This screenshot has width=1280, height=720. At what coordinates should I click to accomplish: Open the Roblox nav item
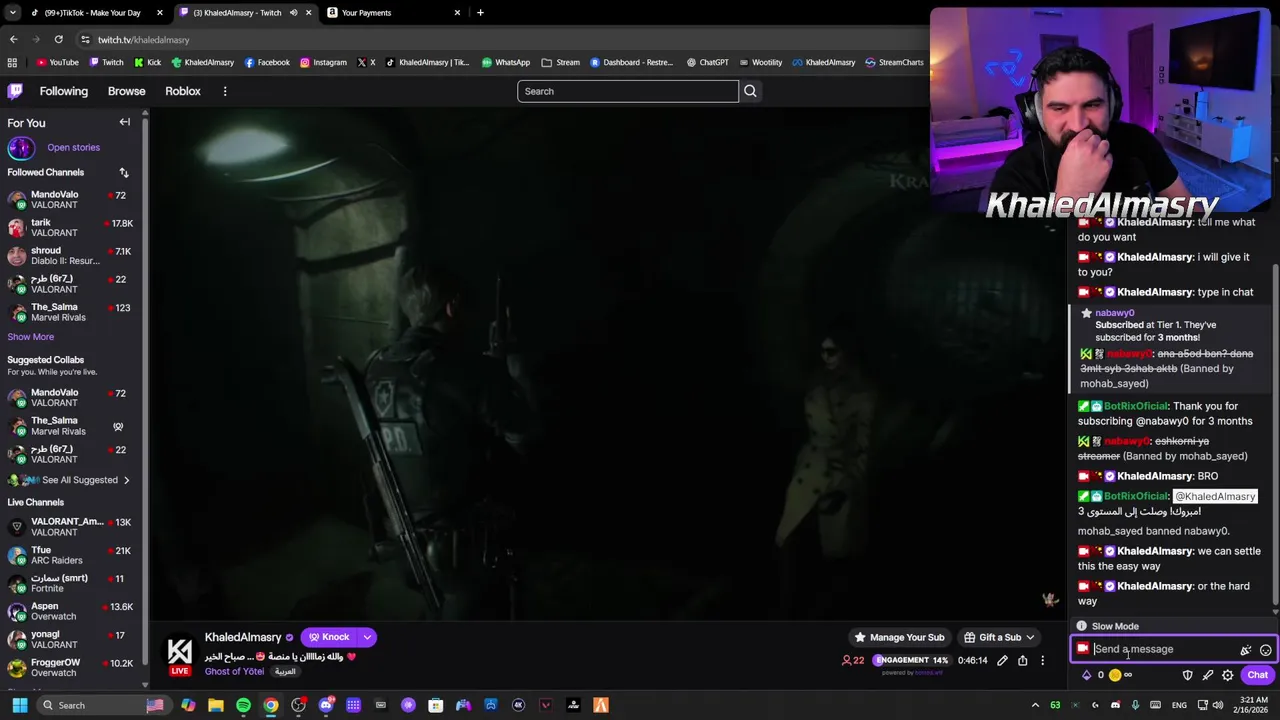[x=183, y=91]
